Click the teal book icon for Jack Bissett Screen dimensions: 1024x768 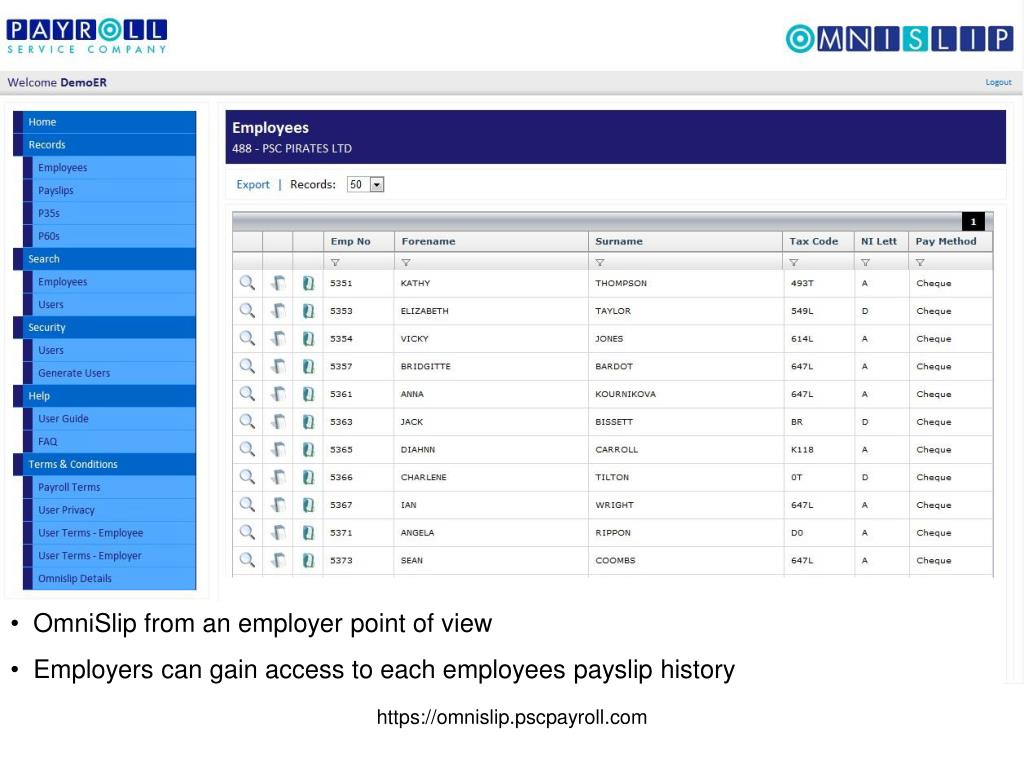pos(308,422)
